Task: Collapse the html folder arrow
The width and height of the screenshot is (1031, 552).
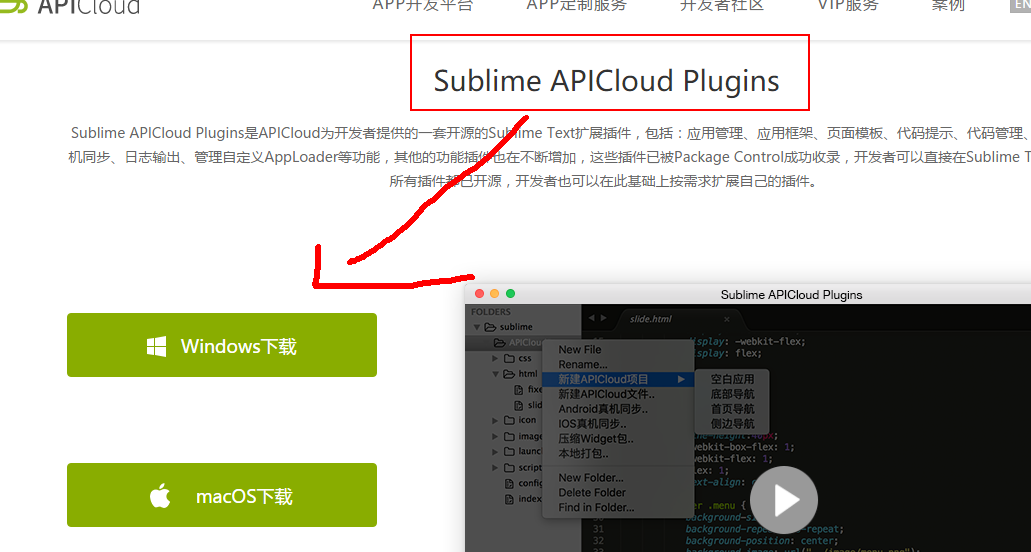Action: (495, 374)
